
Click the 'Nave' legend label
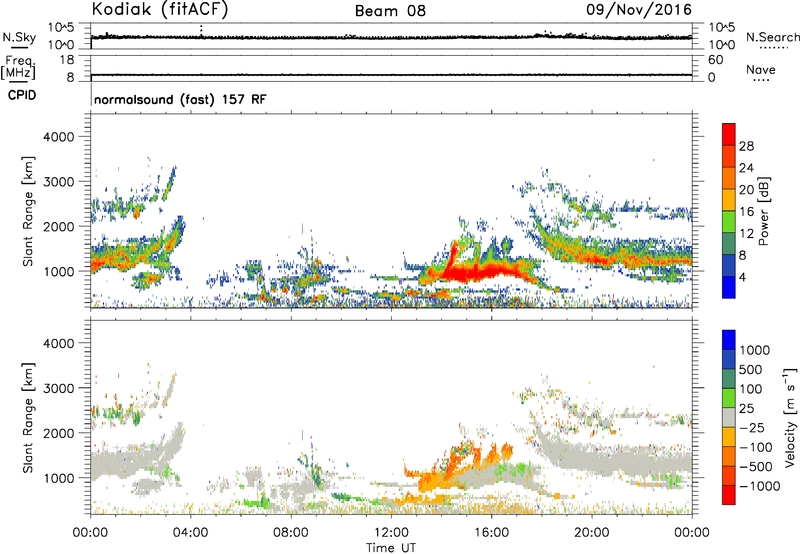pyautogui.click(x=760, y=70)
